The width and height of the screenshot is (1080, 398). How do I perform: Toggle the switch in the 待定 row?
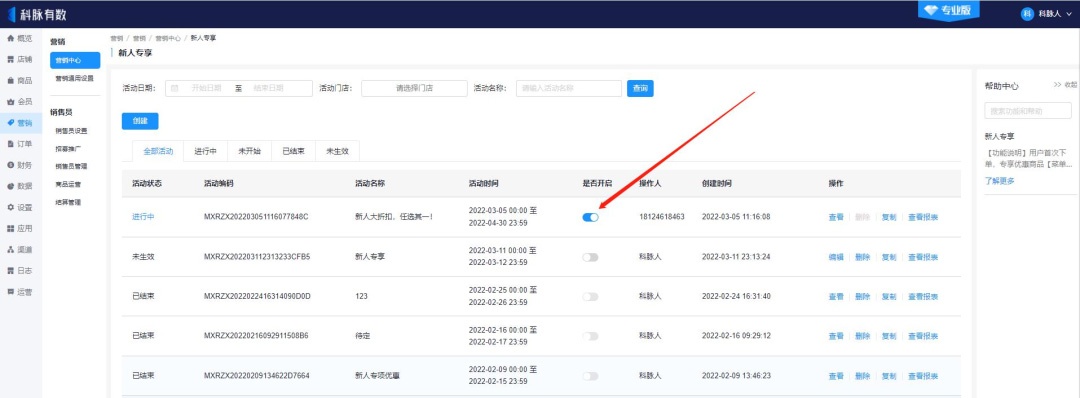click(x=590, y=336)
